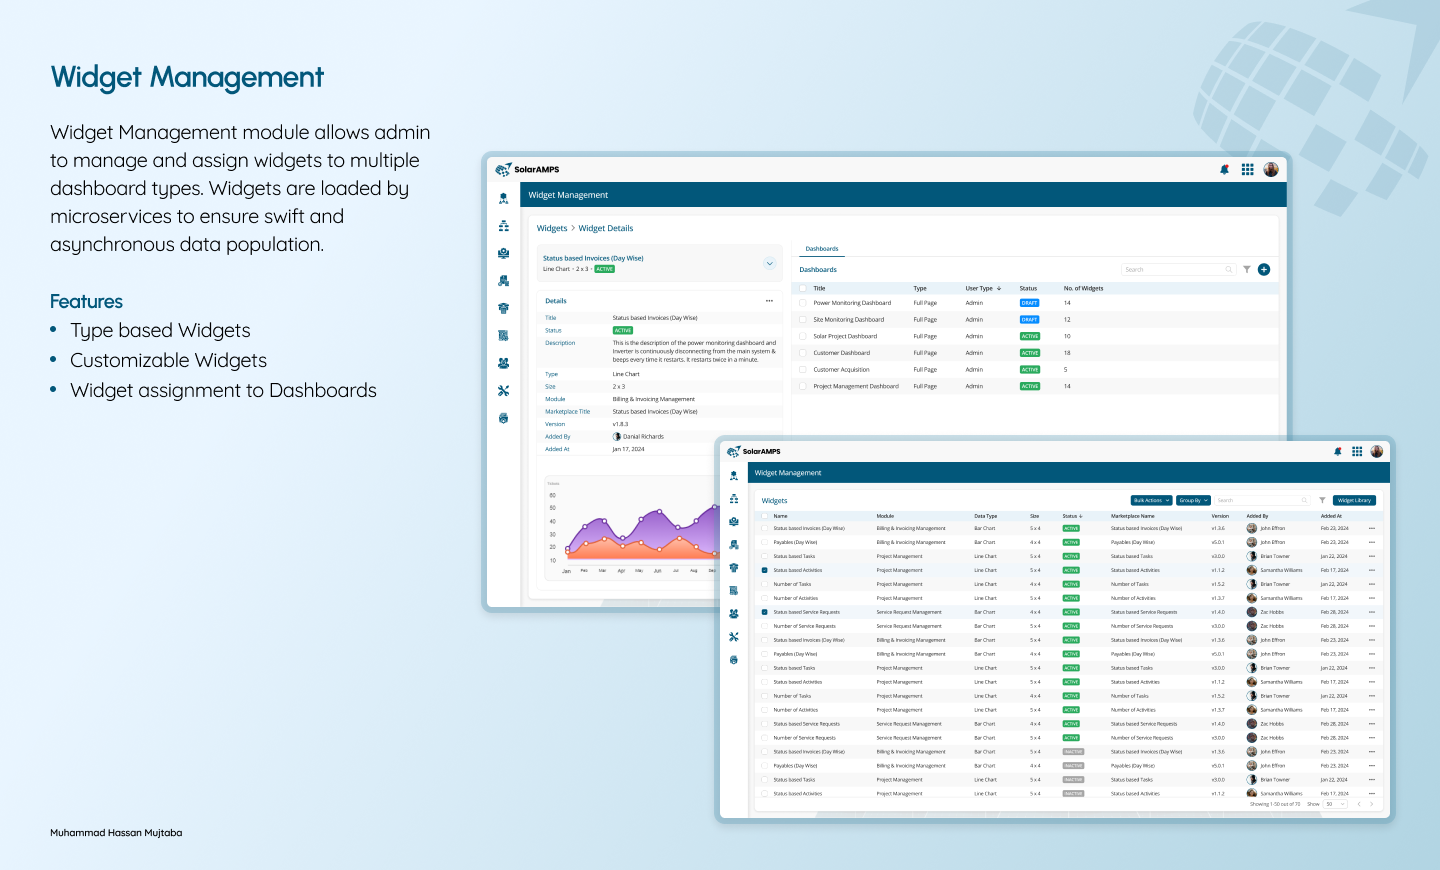Click the Widget Library button
This screenshot has width=1440, height=870.
[x=1354, y=500]
